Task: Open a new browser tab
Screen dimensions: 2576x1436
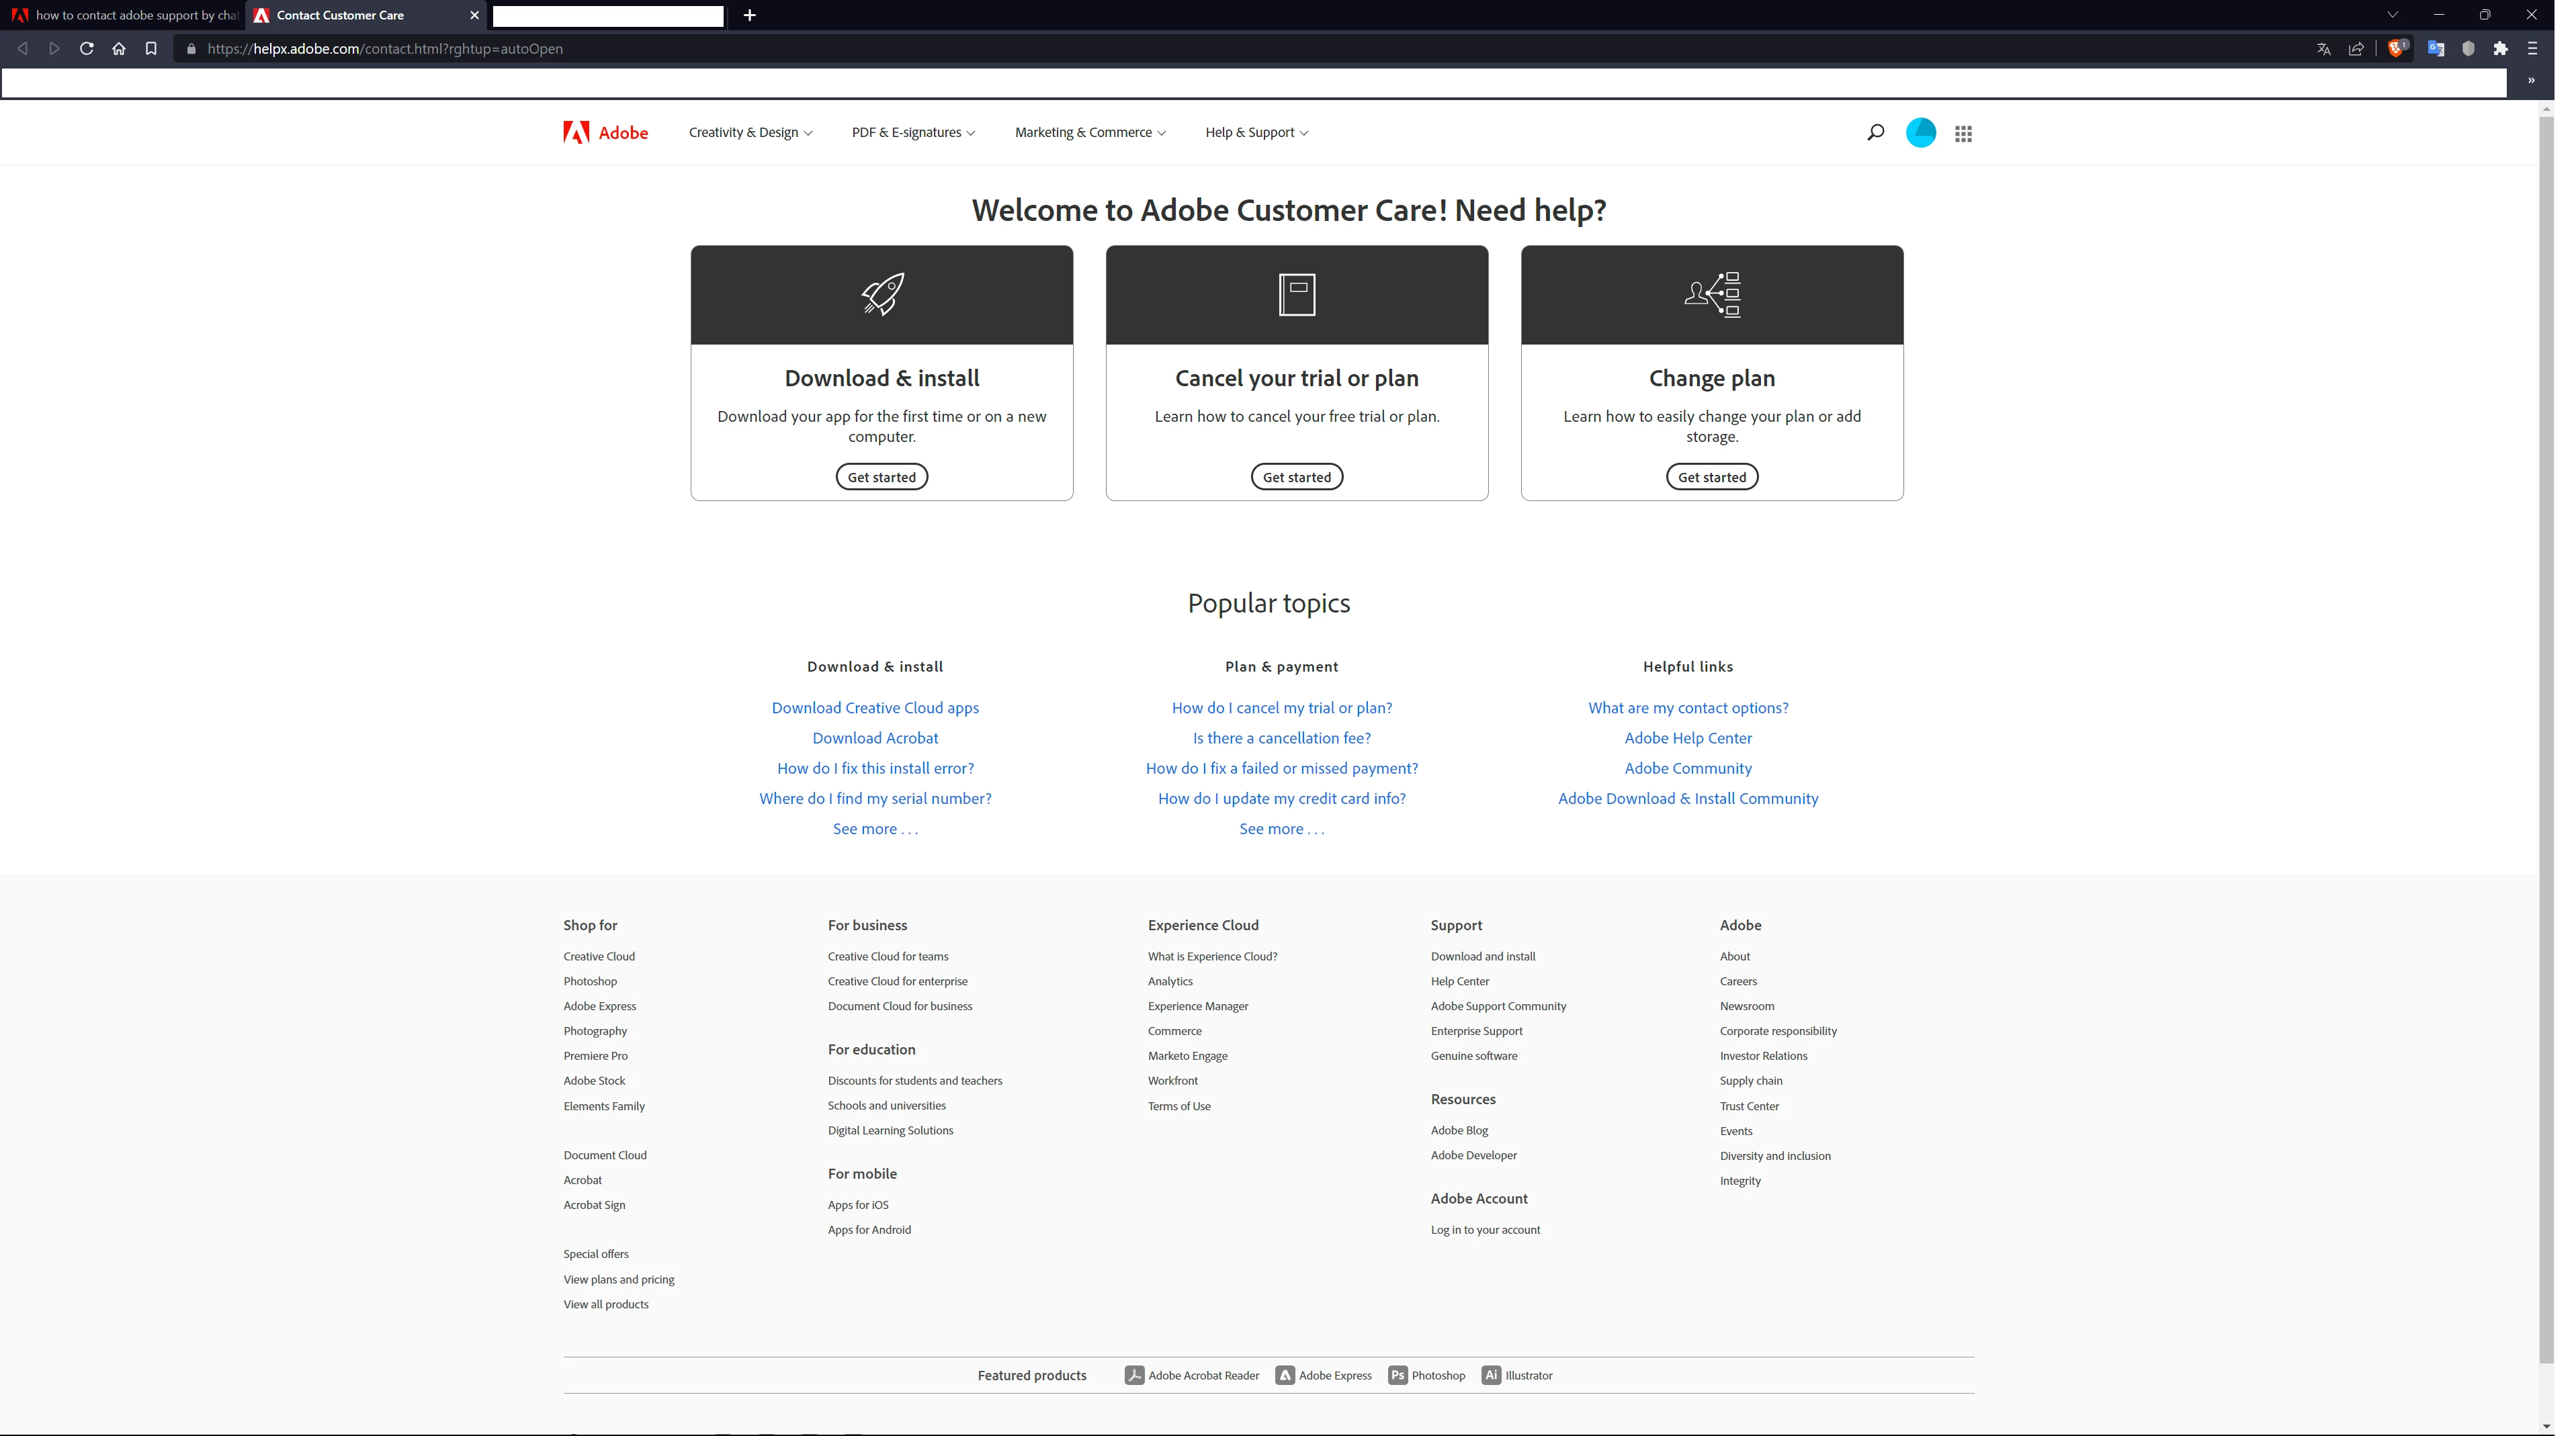Action: coord(750,15)
